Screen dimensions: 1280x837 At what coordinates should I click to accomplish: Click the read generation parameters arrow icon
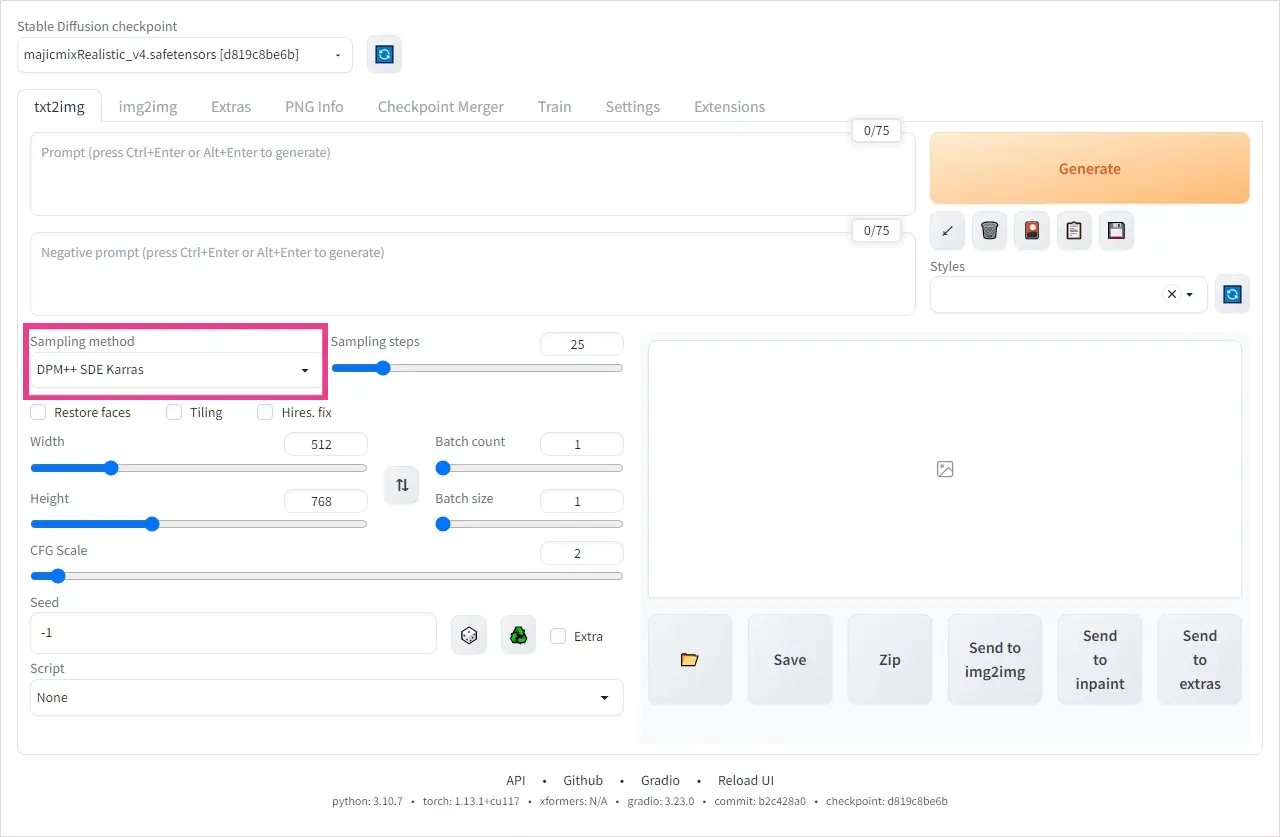tap(947, 231)
